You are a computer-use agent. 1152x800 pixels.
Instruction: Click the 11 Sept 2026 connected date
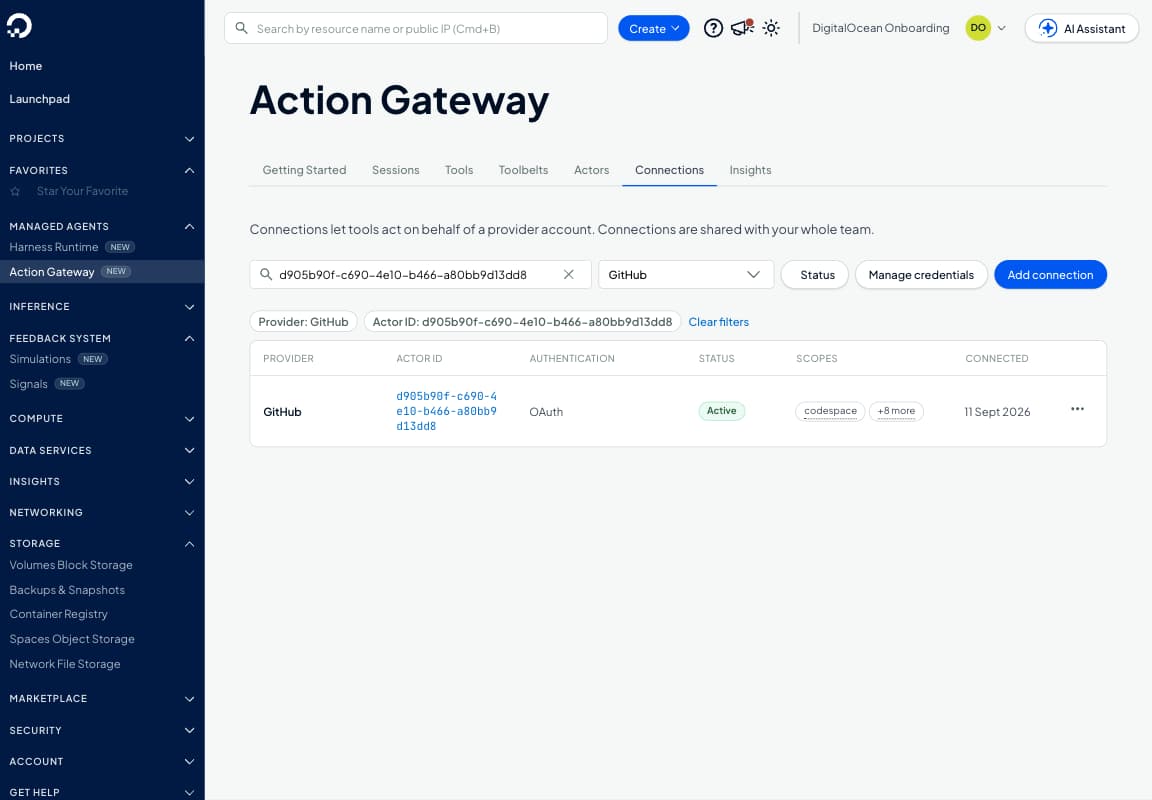[x=997, y=412]
